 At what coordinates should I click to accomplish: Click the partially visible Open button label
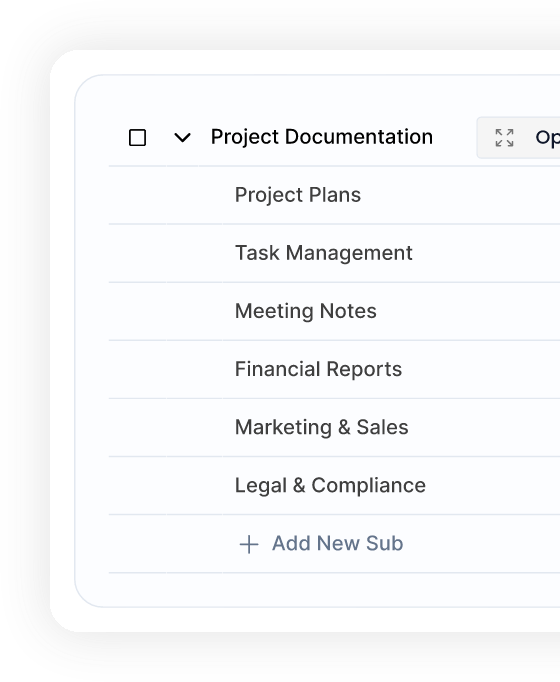547,138
